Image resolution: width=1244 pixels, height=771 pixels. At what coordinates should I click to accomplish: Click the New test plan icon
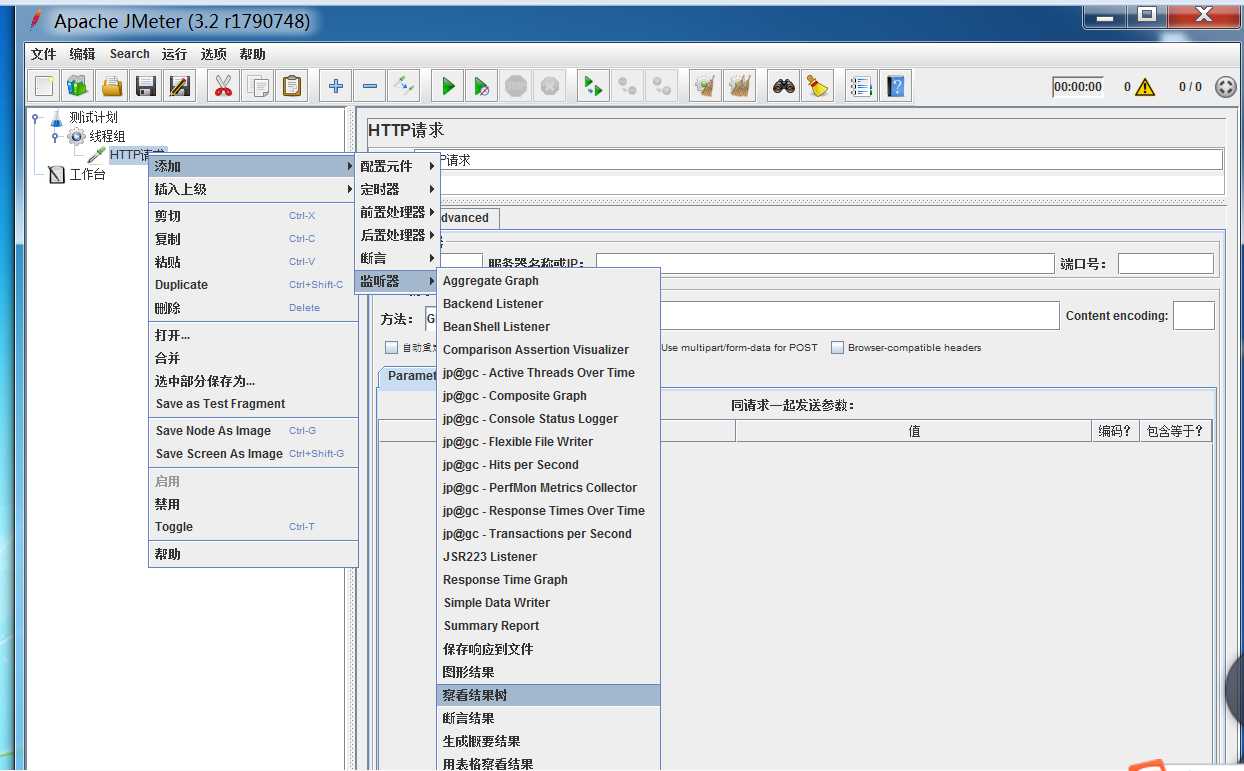click(x=44, y=86)
